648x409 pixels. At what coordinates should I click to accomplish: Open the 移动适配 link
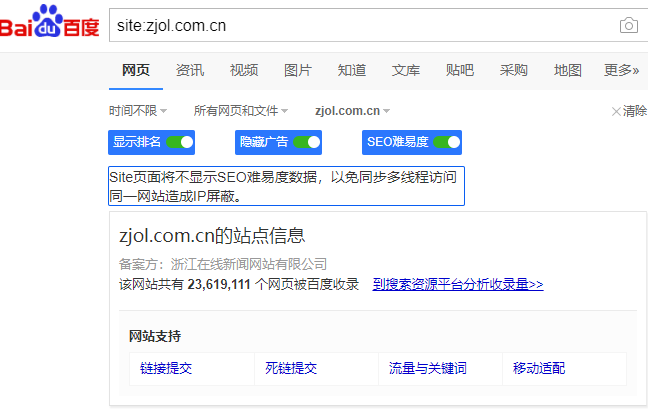tap(539, 368)
